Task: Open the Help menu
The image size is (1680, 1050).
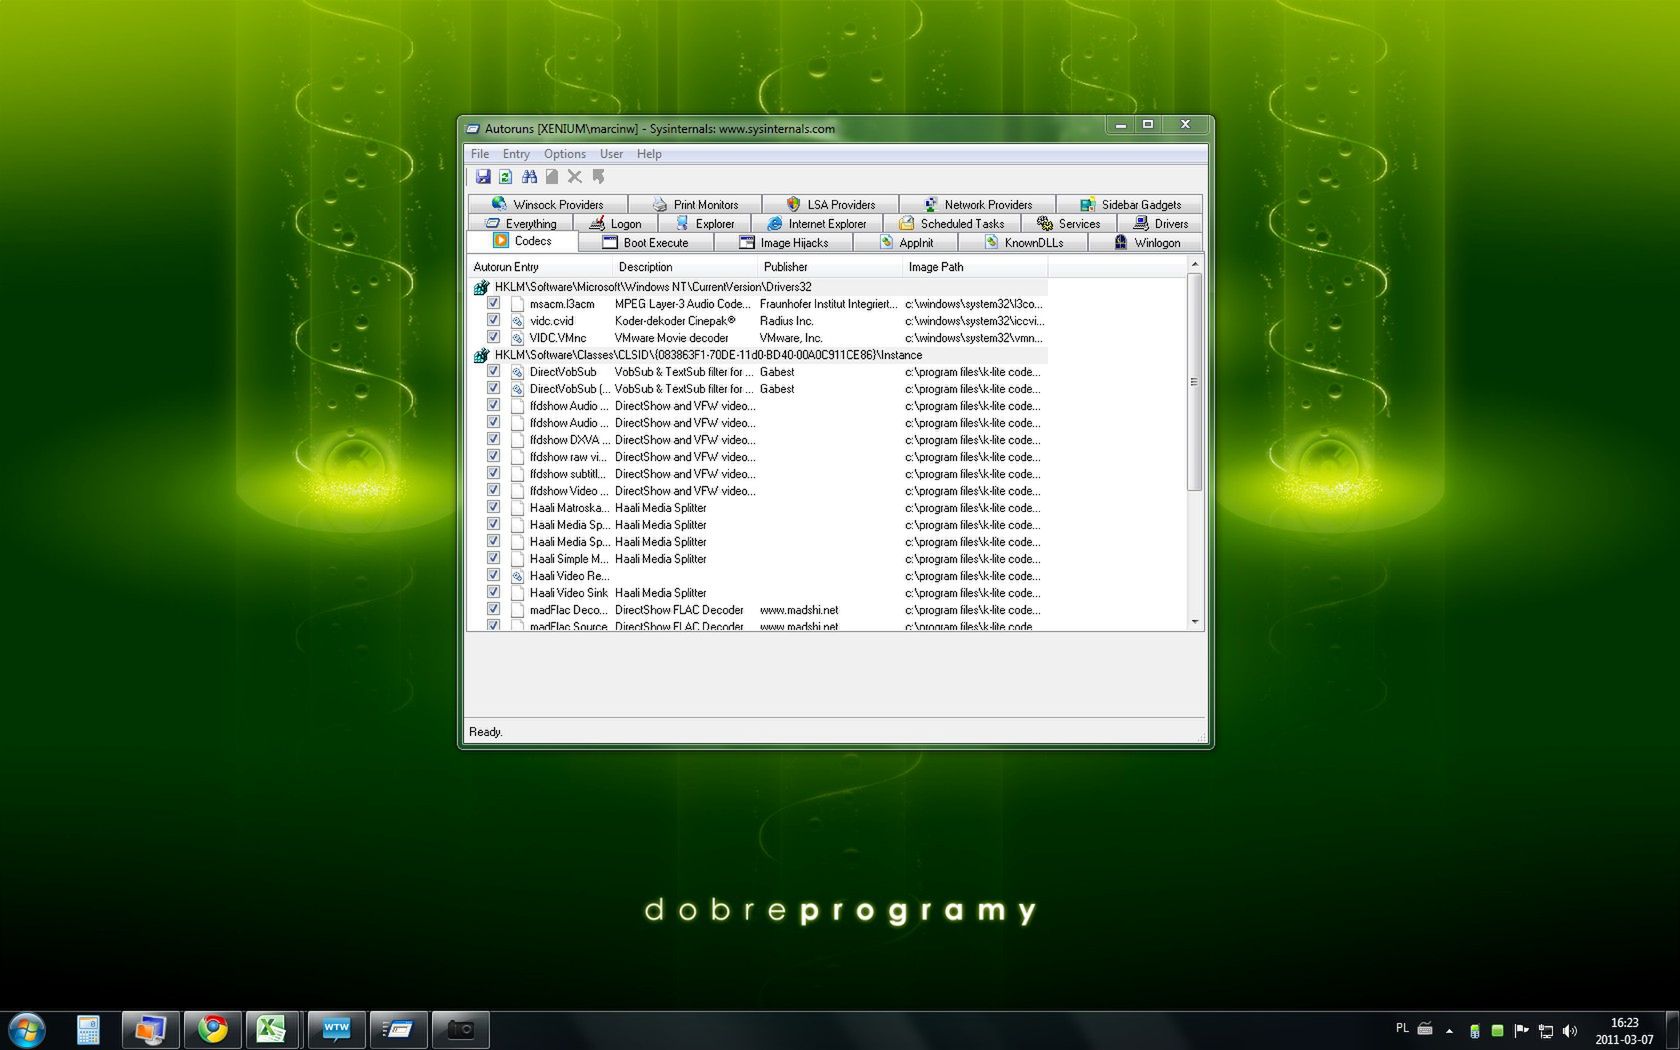Action: tap(649, 154)
